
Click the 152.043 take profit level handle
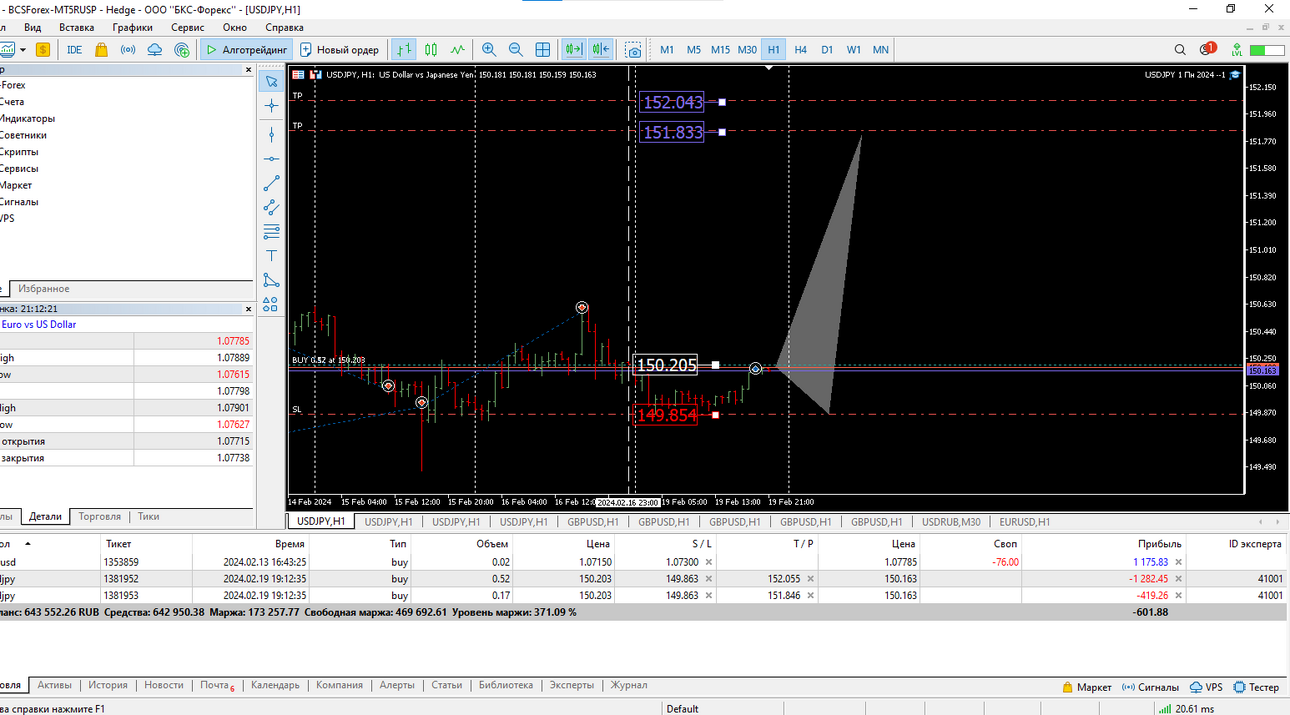(722, 102)
